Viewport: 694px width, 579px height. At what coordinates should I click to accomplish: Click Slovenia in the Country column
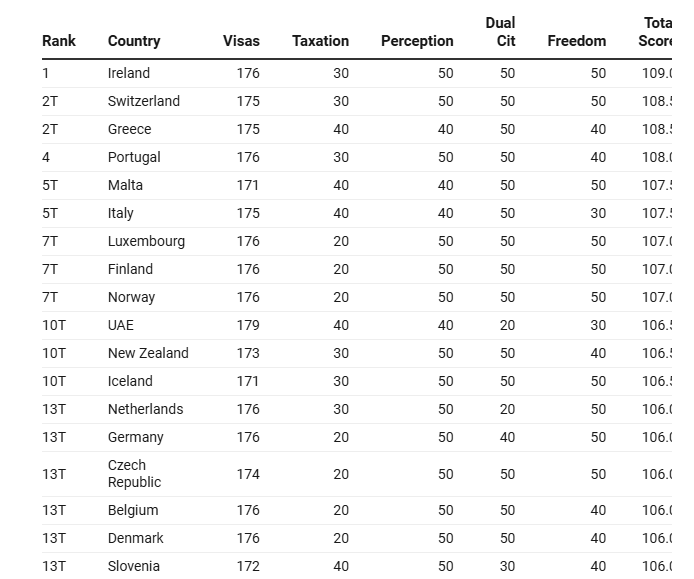pos(134,566)
